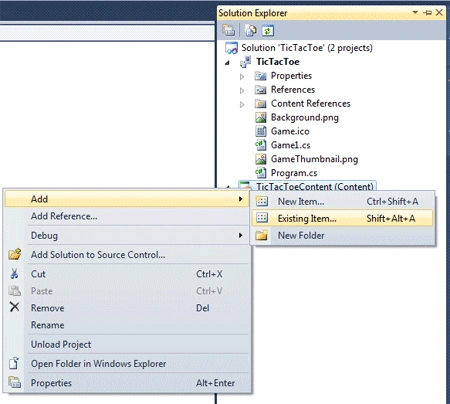The height and width of the screenshot is (404, 450).
Task: Select Properties in the context menu
Action: (x=127, y=383)
